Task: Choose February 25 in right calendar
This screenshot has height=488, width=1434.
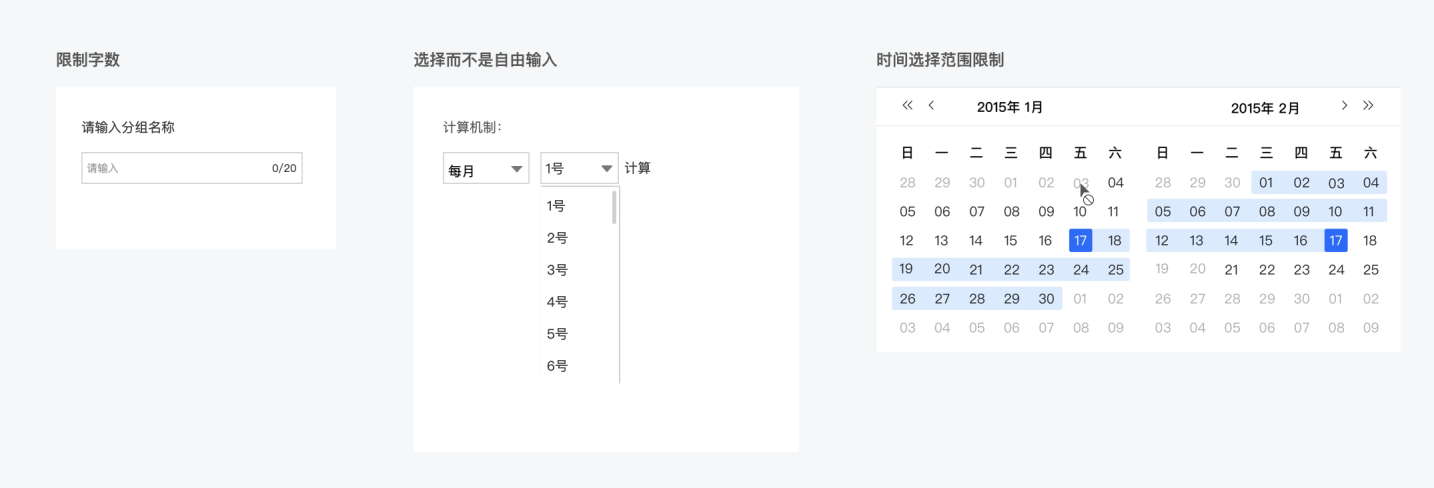Action: (x=1370, y=270)
